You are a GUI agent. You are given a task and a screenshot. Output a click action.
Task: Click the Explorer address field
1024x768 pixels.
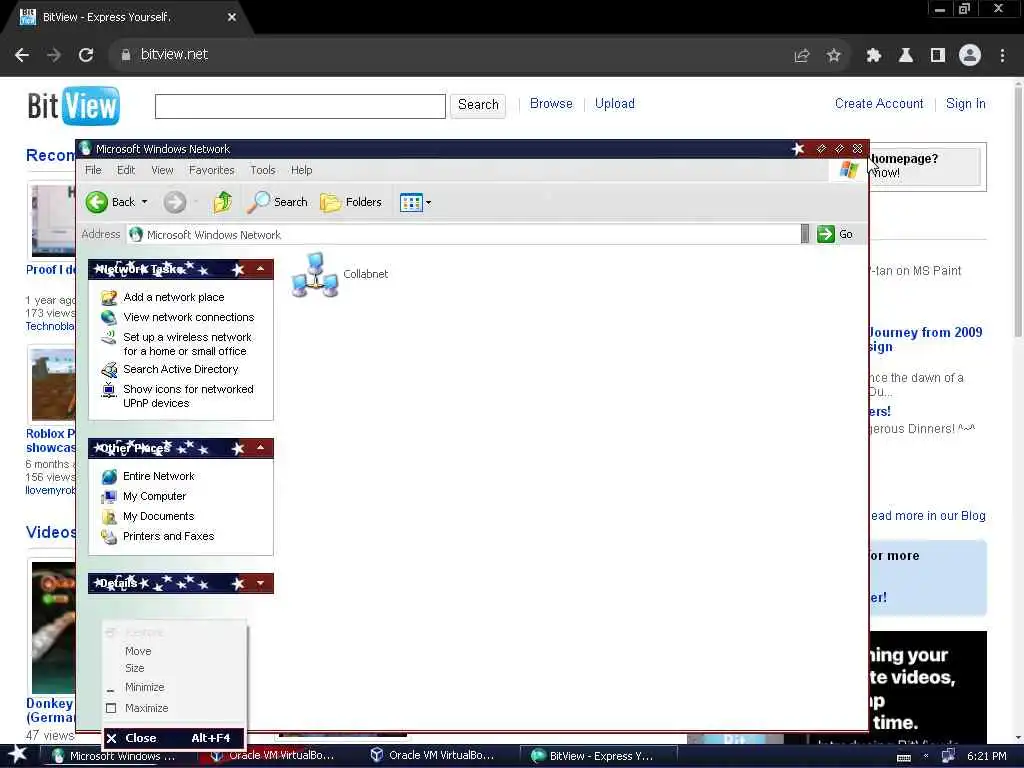(x=464, y=234)
